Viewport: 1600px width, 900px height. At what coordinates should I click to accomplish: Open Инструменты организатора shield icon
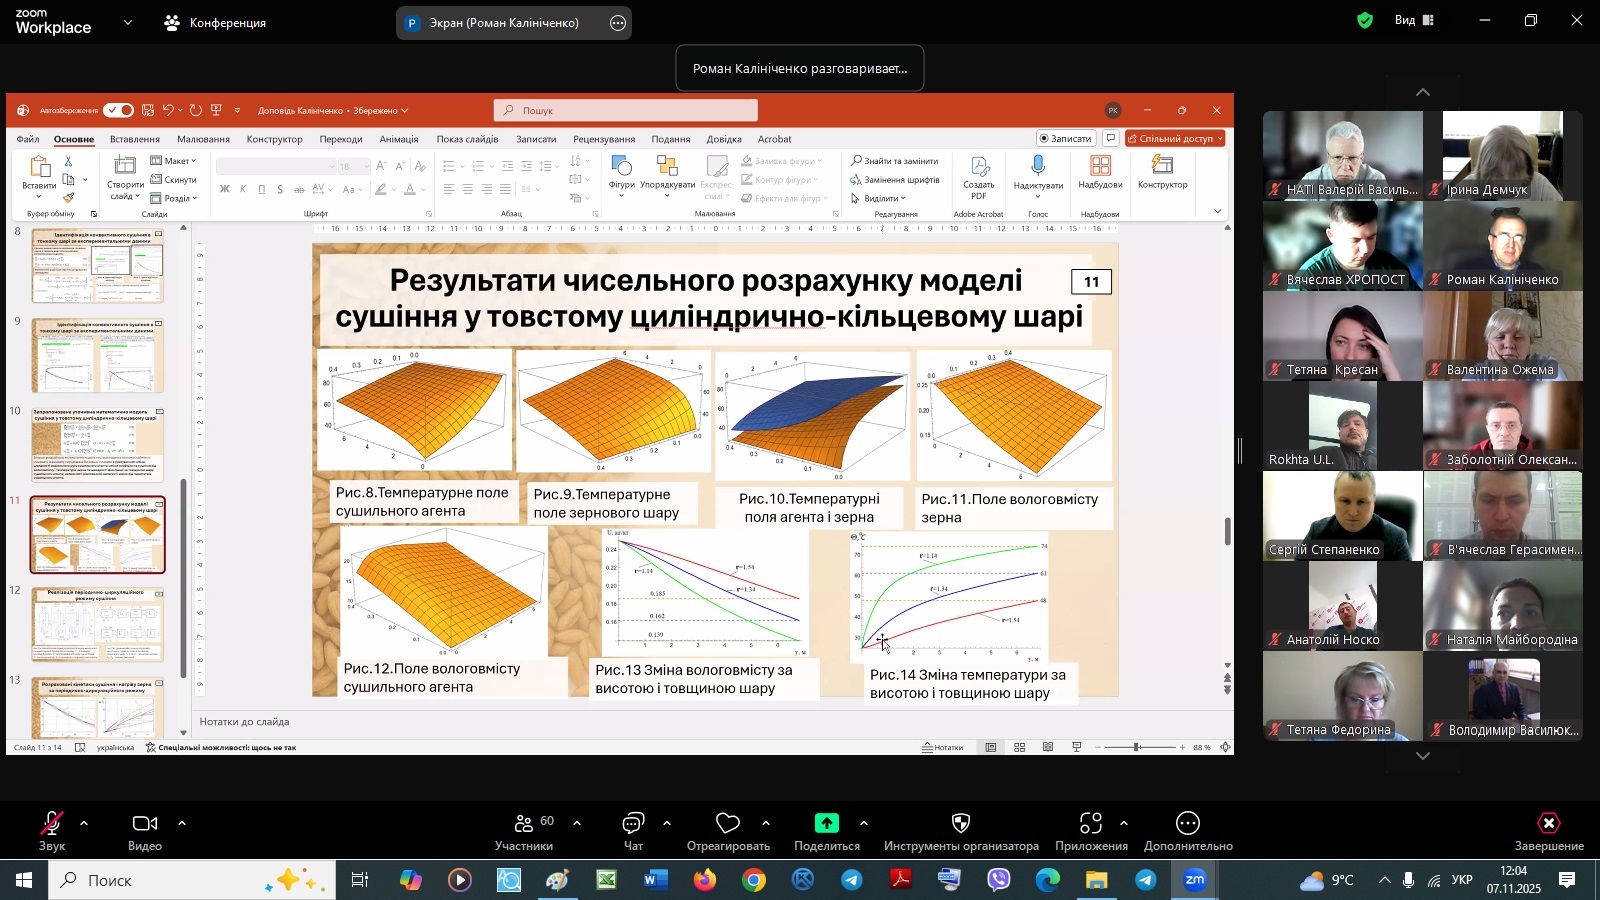961,824
